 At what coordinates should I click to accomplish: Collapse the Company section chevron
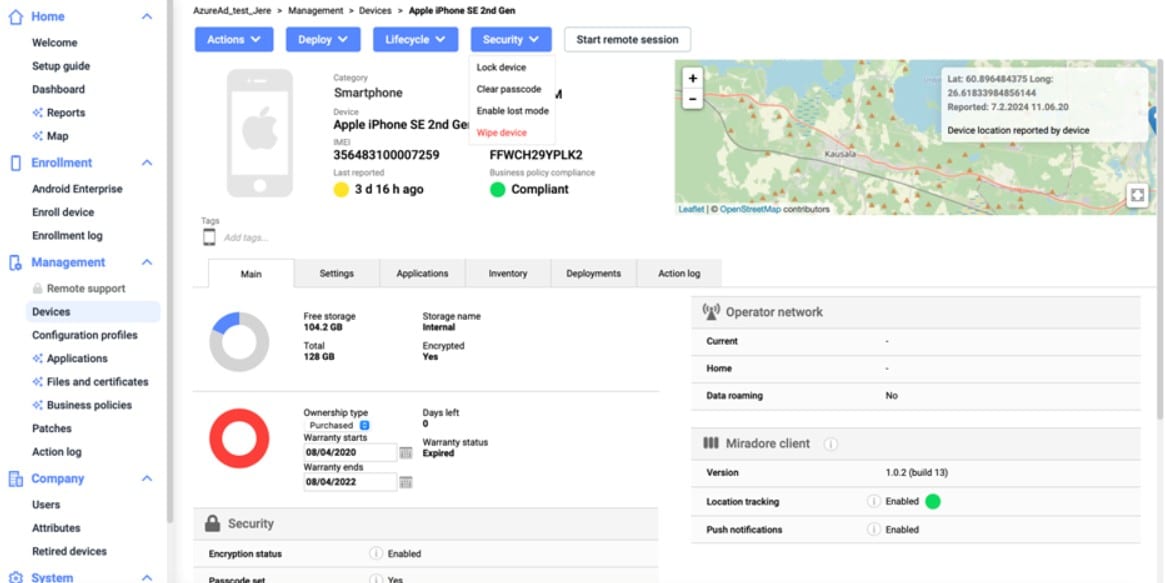tap(147, 478)
